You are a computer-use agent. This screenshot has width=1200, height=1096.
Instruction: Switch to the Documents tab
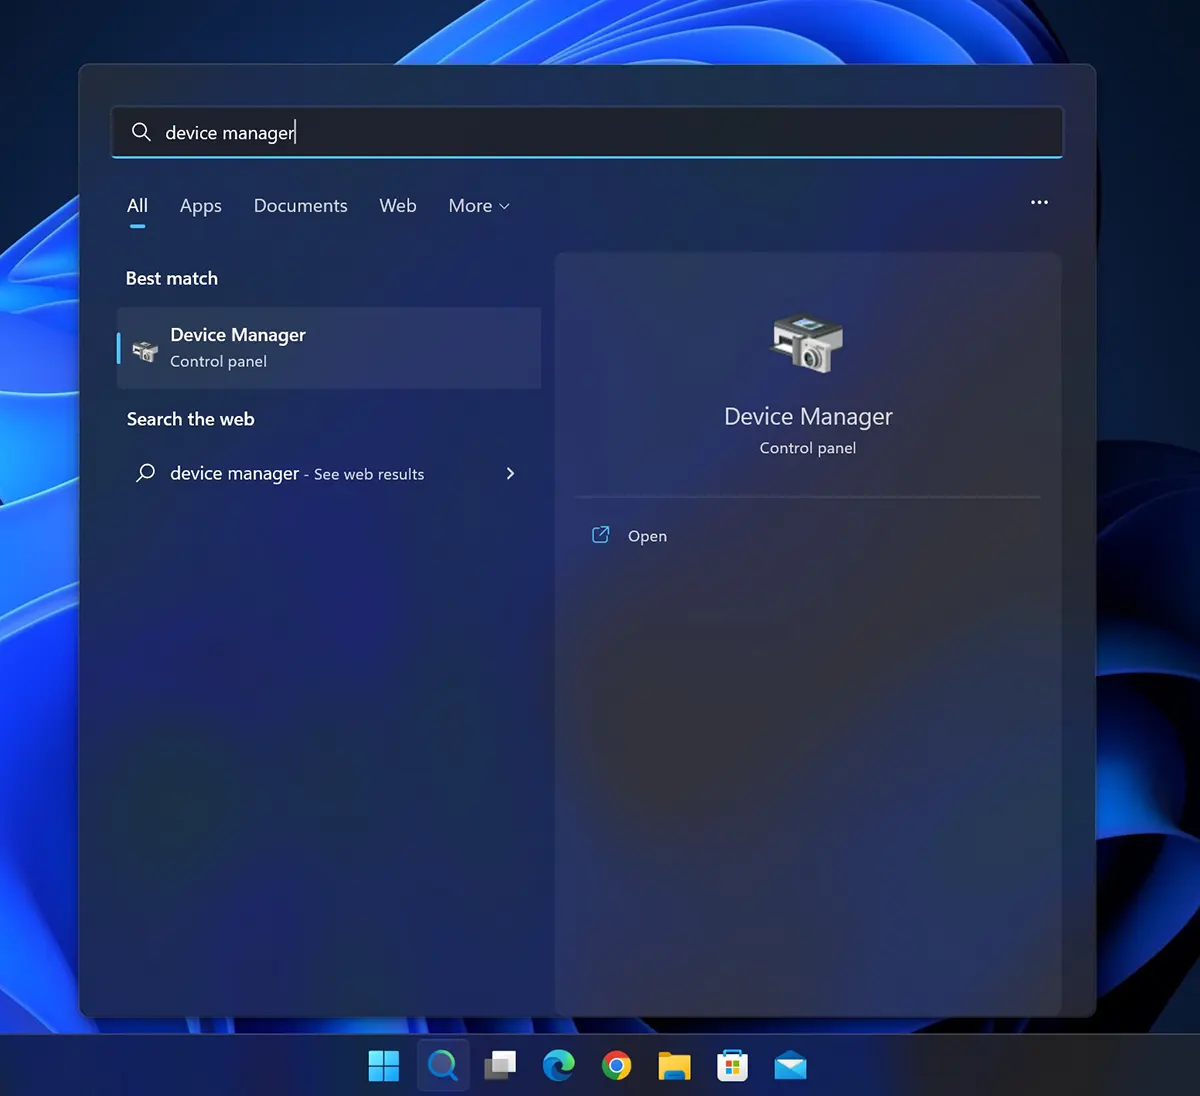pyautogui.click(x=301, y=206)
